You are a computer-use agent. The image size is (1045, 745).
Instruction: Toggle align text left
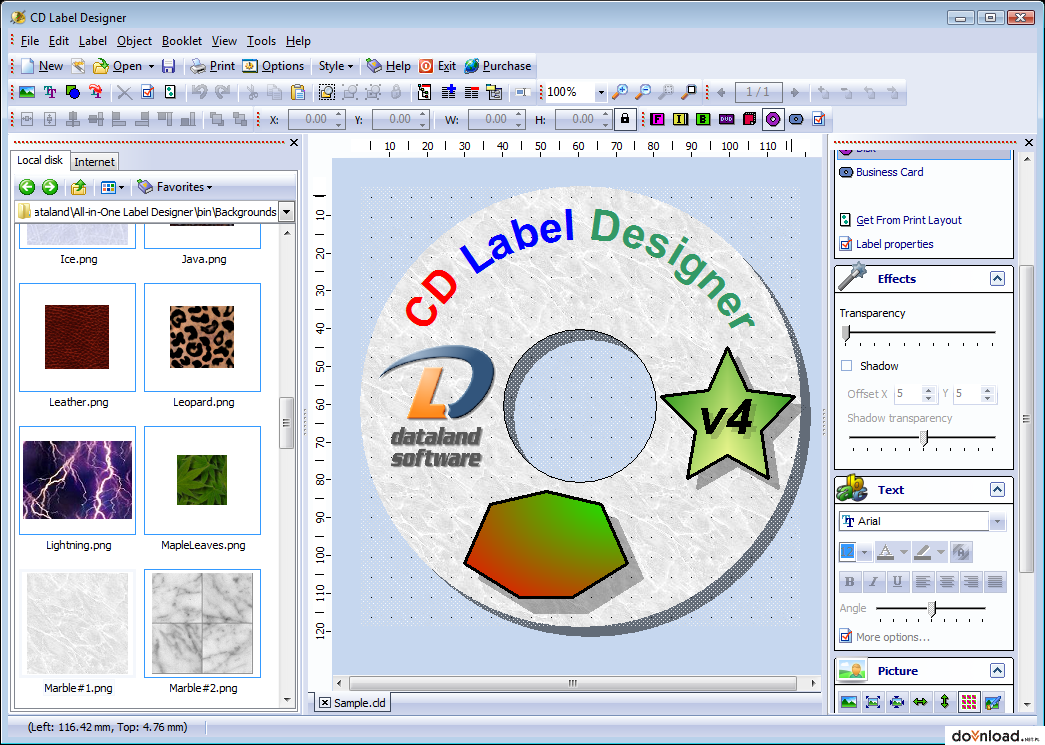coord(923,582)
